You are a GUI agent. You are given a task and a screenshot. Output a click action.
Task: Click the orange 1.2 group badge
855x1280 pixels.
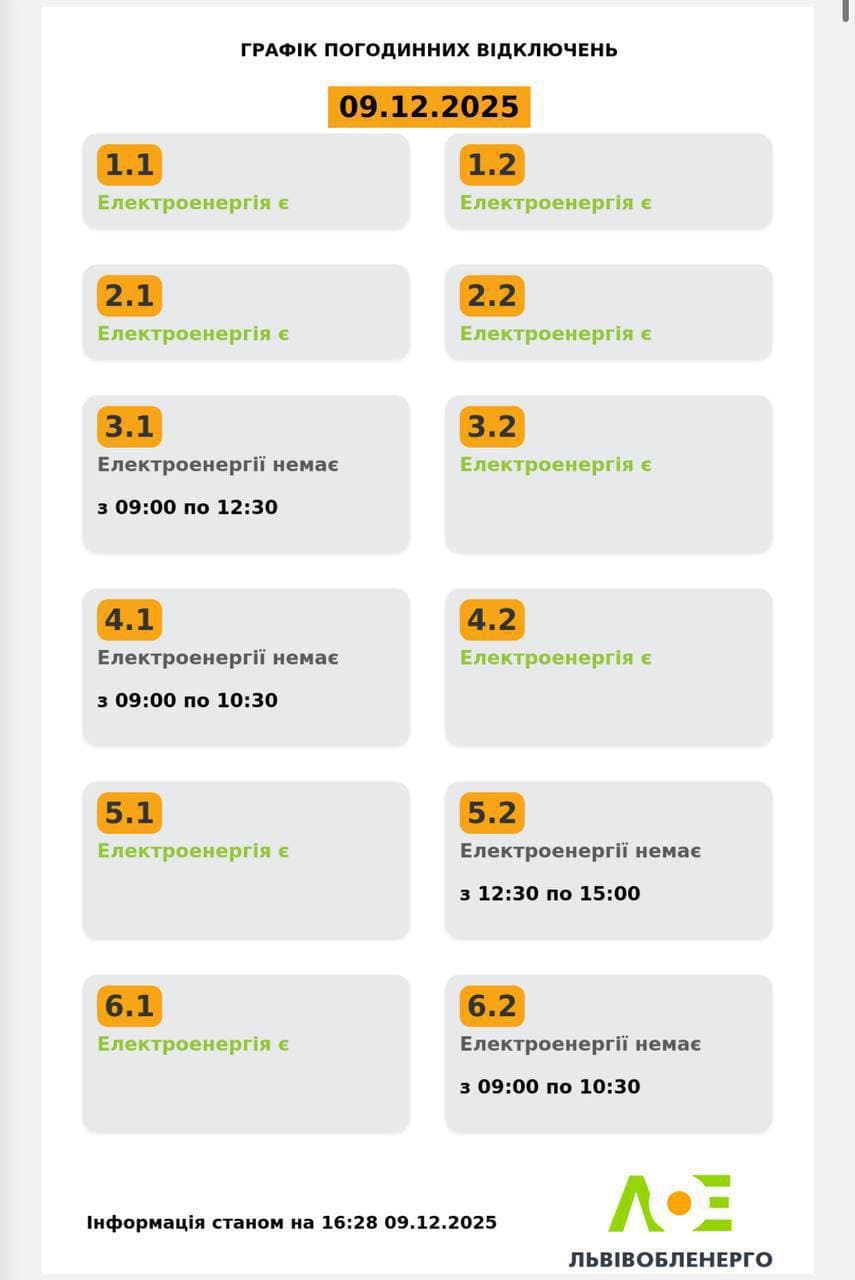point(492,165)
